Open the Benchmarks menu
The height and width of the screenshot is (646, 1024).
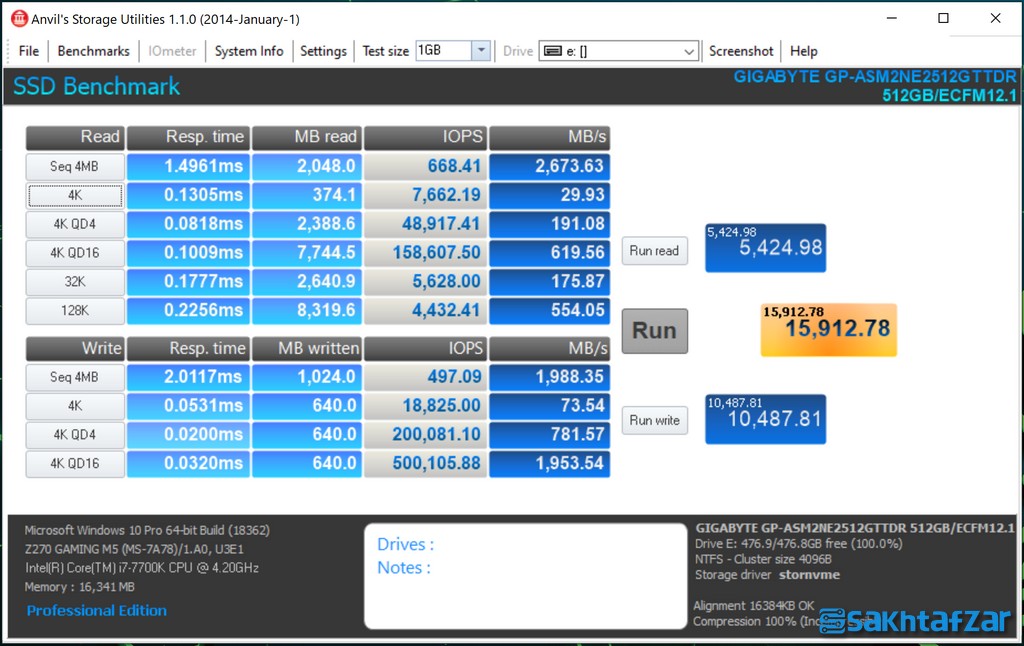pos(93,51)
